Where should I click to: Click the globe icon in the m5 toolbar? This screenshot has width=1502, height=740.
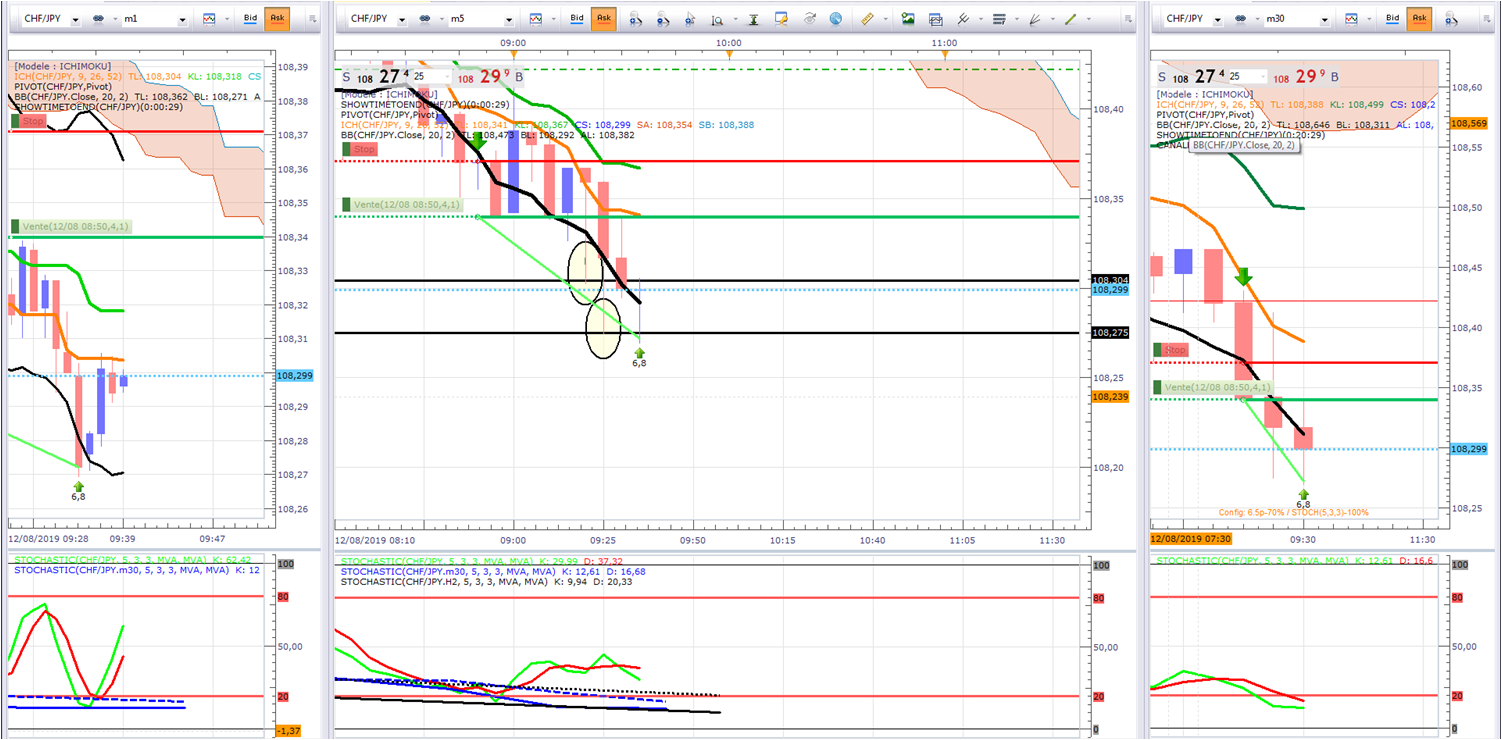tap(836, 19)
